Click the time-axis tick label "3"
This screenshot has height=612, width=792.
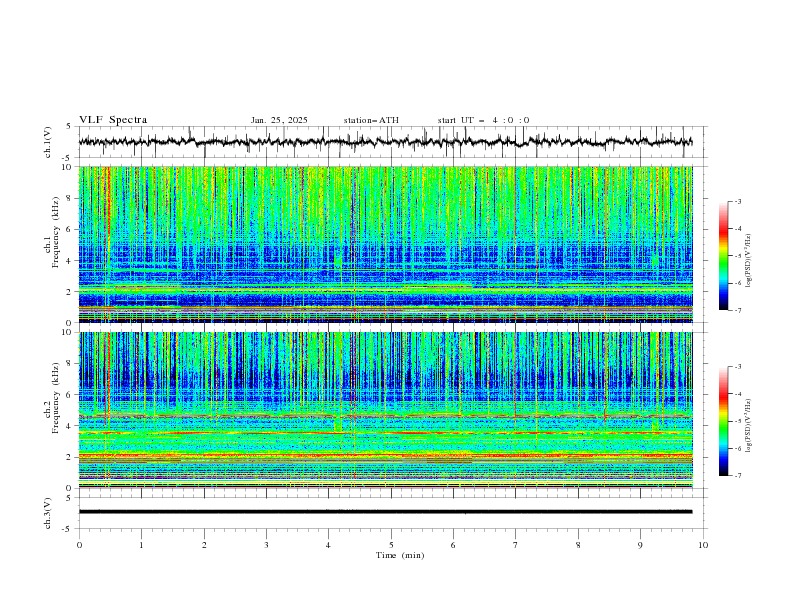point(266,545)
